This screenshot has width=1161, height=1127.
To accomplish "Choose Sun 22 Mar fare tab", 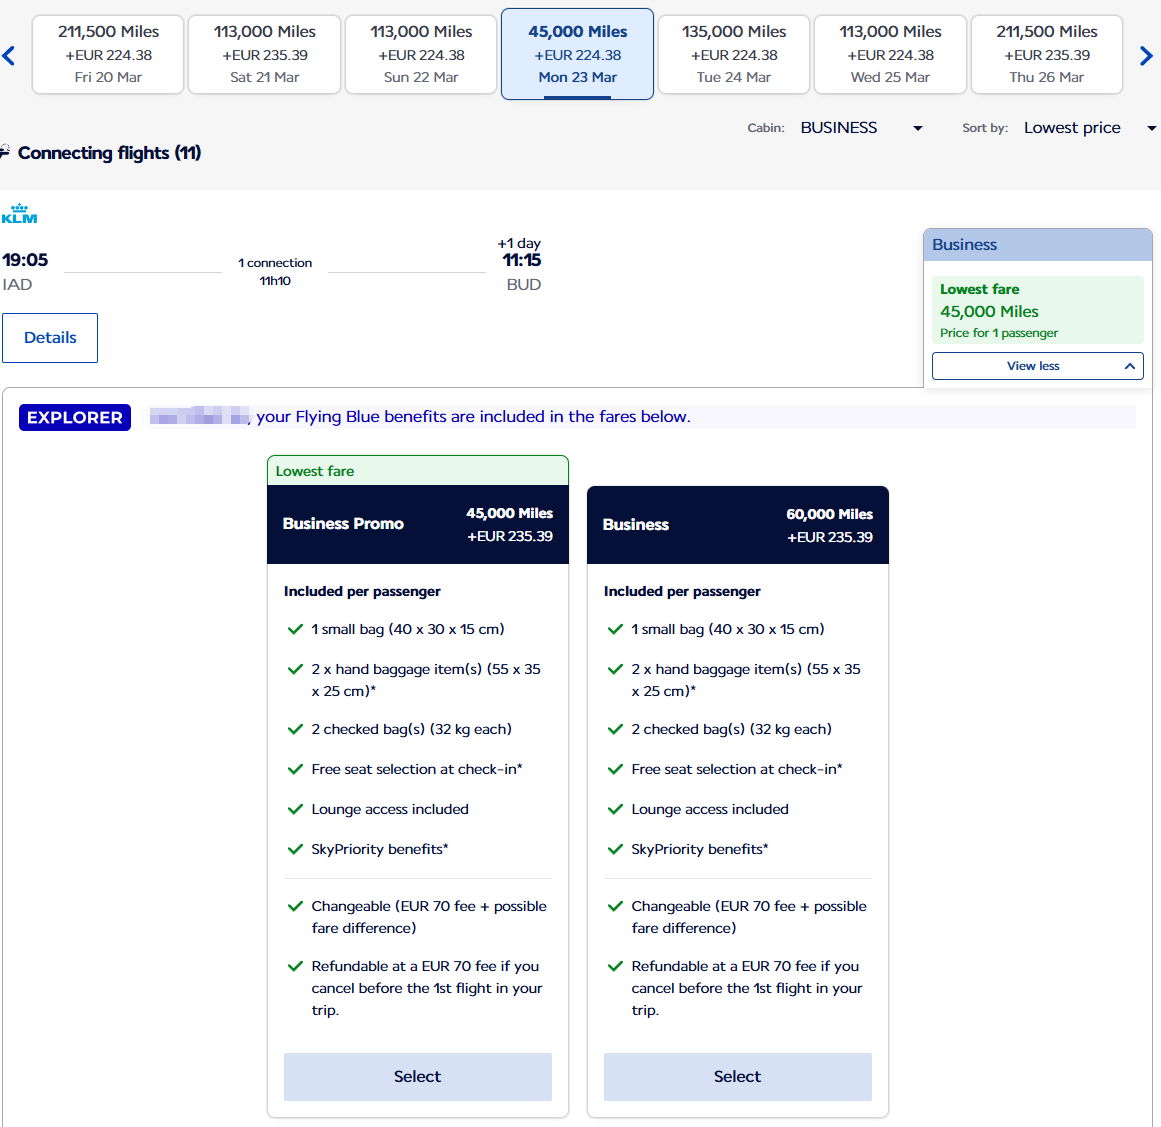I will 421,55.
